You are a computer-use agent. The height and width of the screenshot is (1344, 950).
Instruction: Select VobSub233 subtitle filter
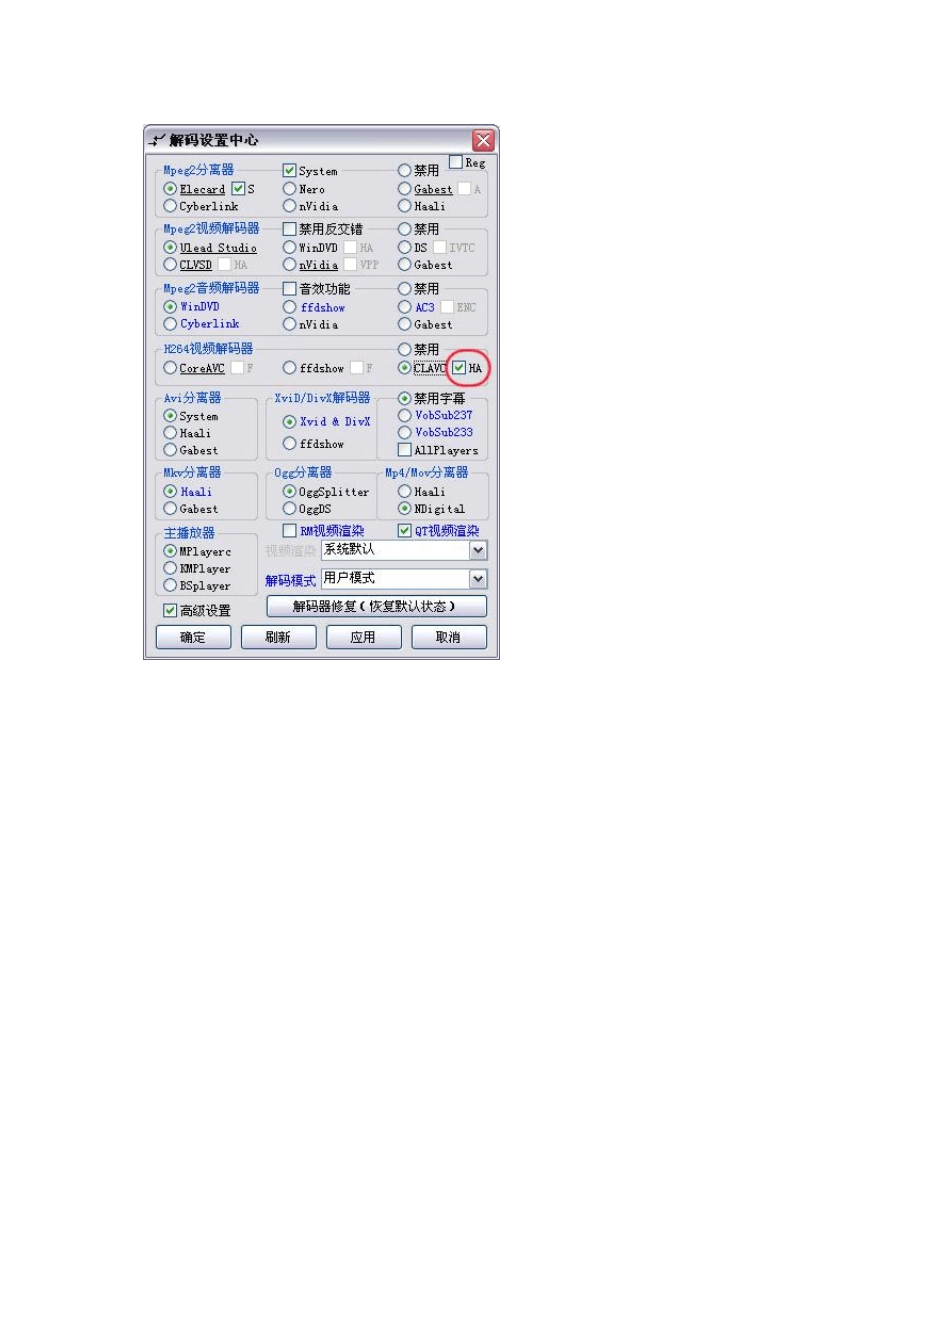[x=404, y=432]
